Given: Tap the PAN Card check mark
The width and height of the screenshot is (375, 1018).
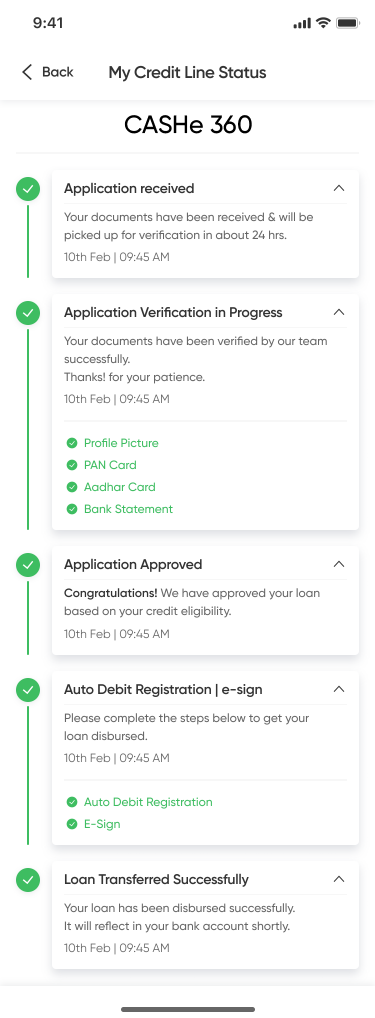Looking at the screenshot, I should [x=72, y=466].
